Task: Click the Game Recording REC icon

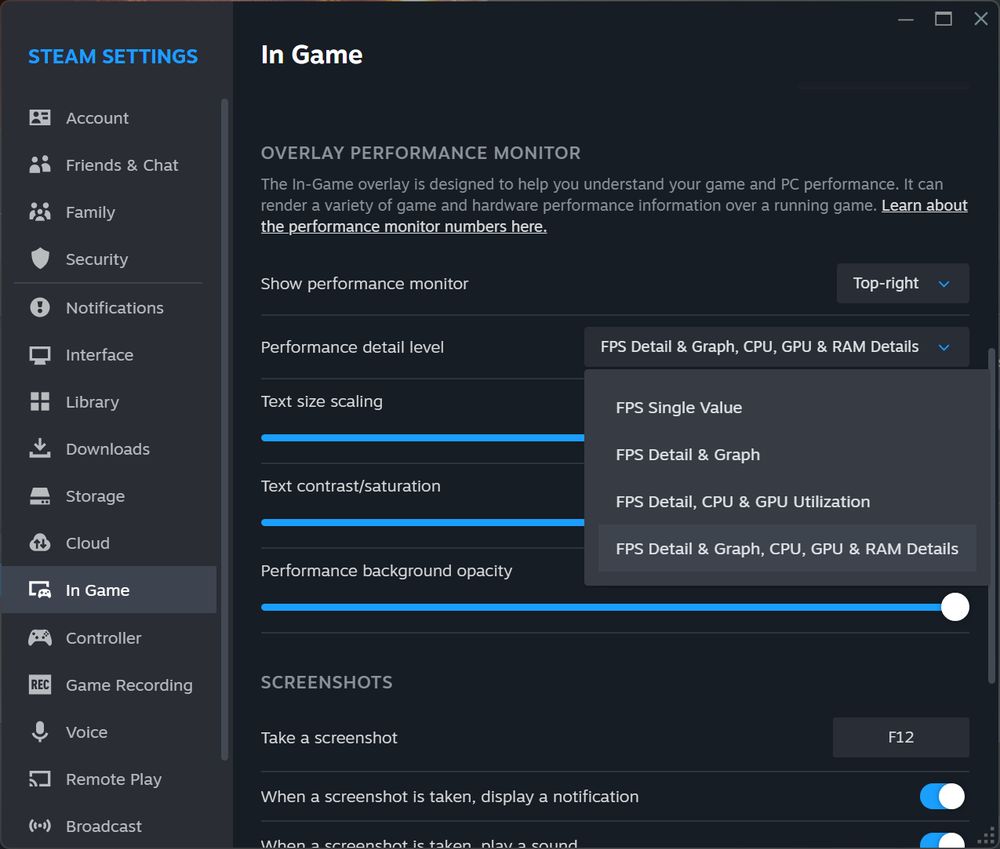Action: point(40,684)
